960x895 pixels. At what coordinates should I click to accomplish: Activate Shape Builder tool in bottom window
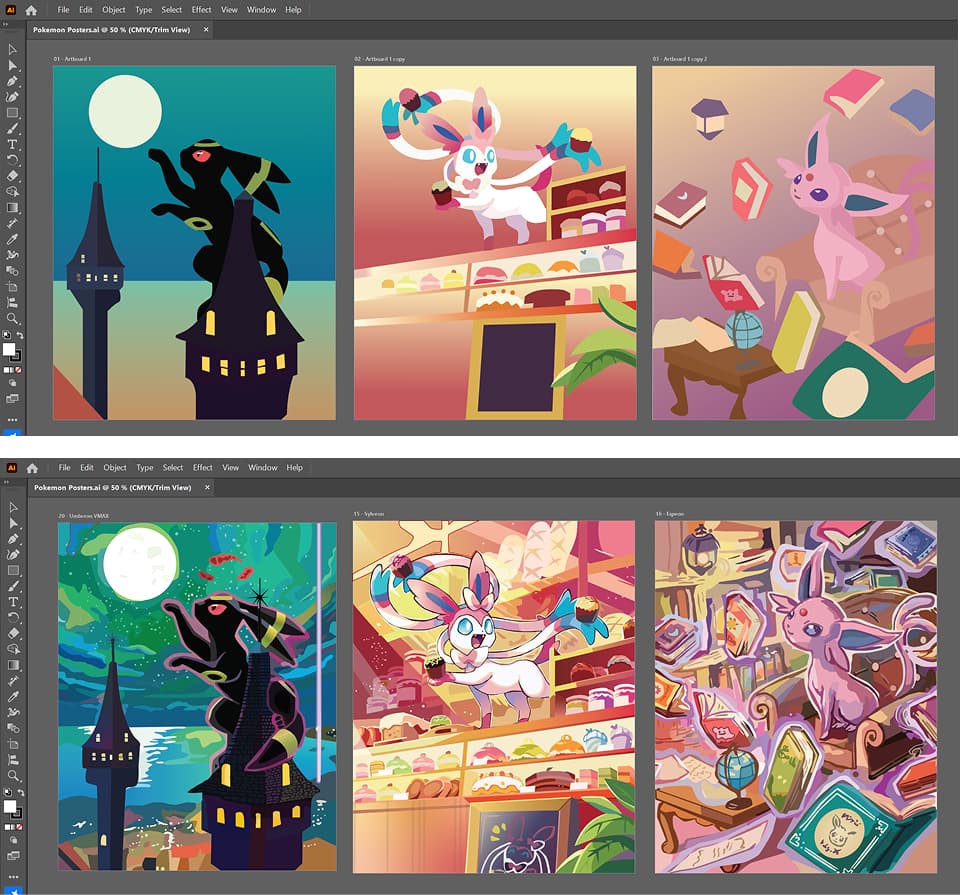click(x=13, y=650)
